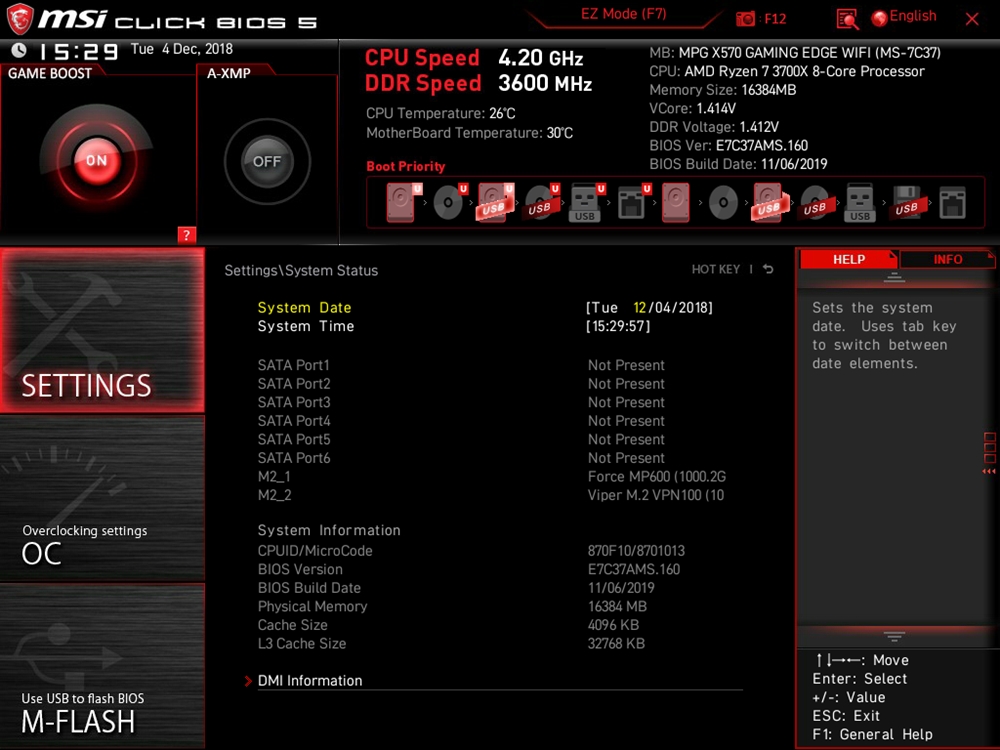Select the System Time value field
The width and height of the screenshot is (1000, 750).
(618, 326)
